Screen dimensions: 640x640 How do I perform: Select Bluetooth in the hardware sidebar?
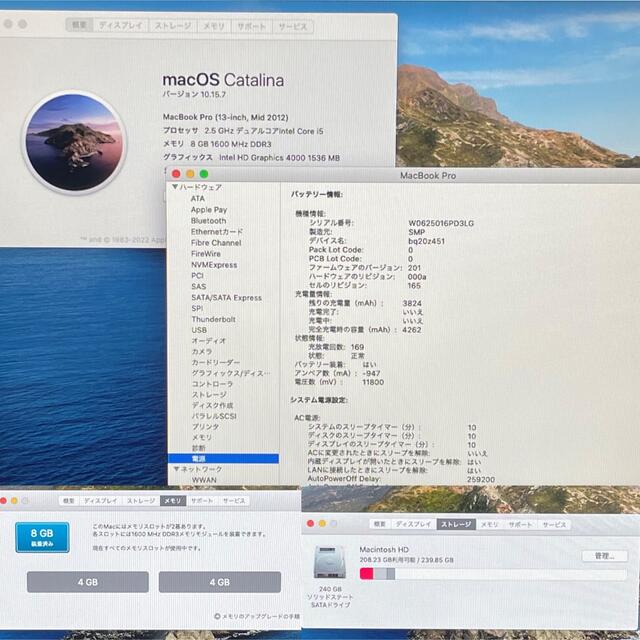[x=209, y=221]
